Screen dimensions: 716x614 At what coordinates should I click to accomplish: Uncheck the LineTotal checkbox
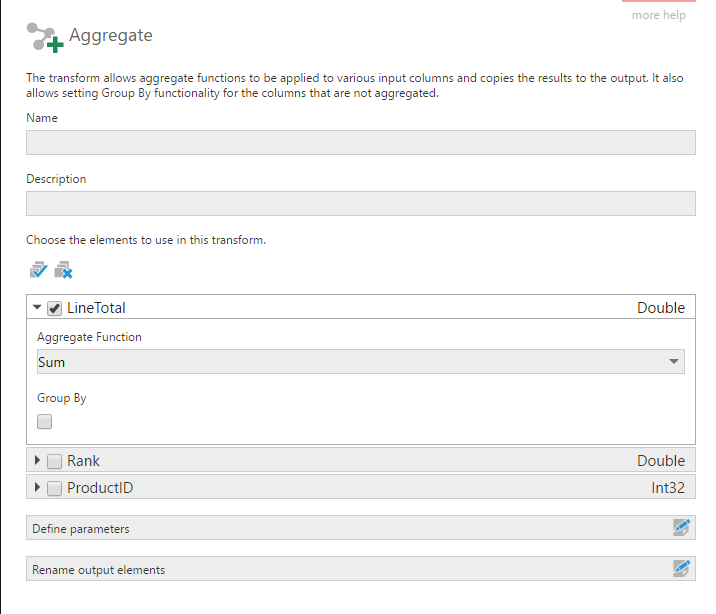tap(55, 308)
